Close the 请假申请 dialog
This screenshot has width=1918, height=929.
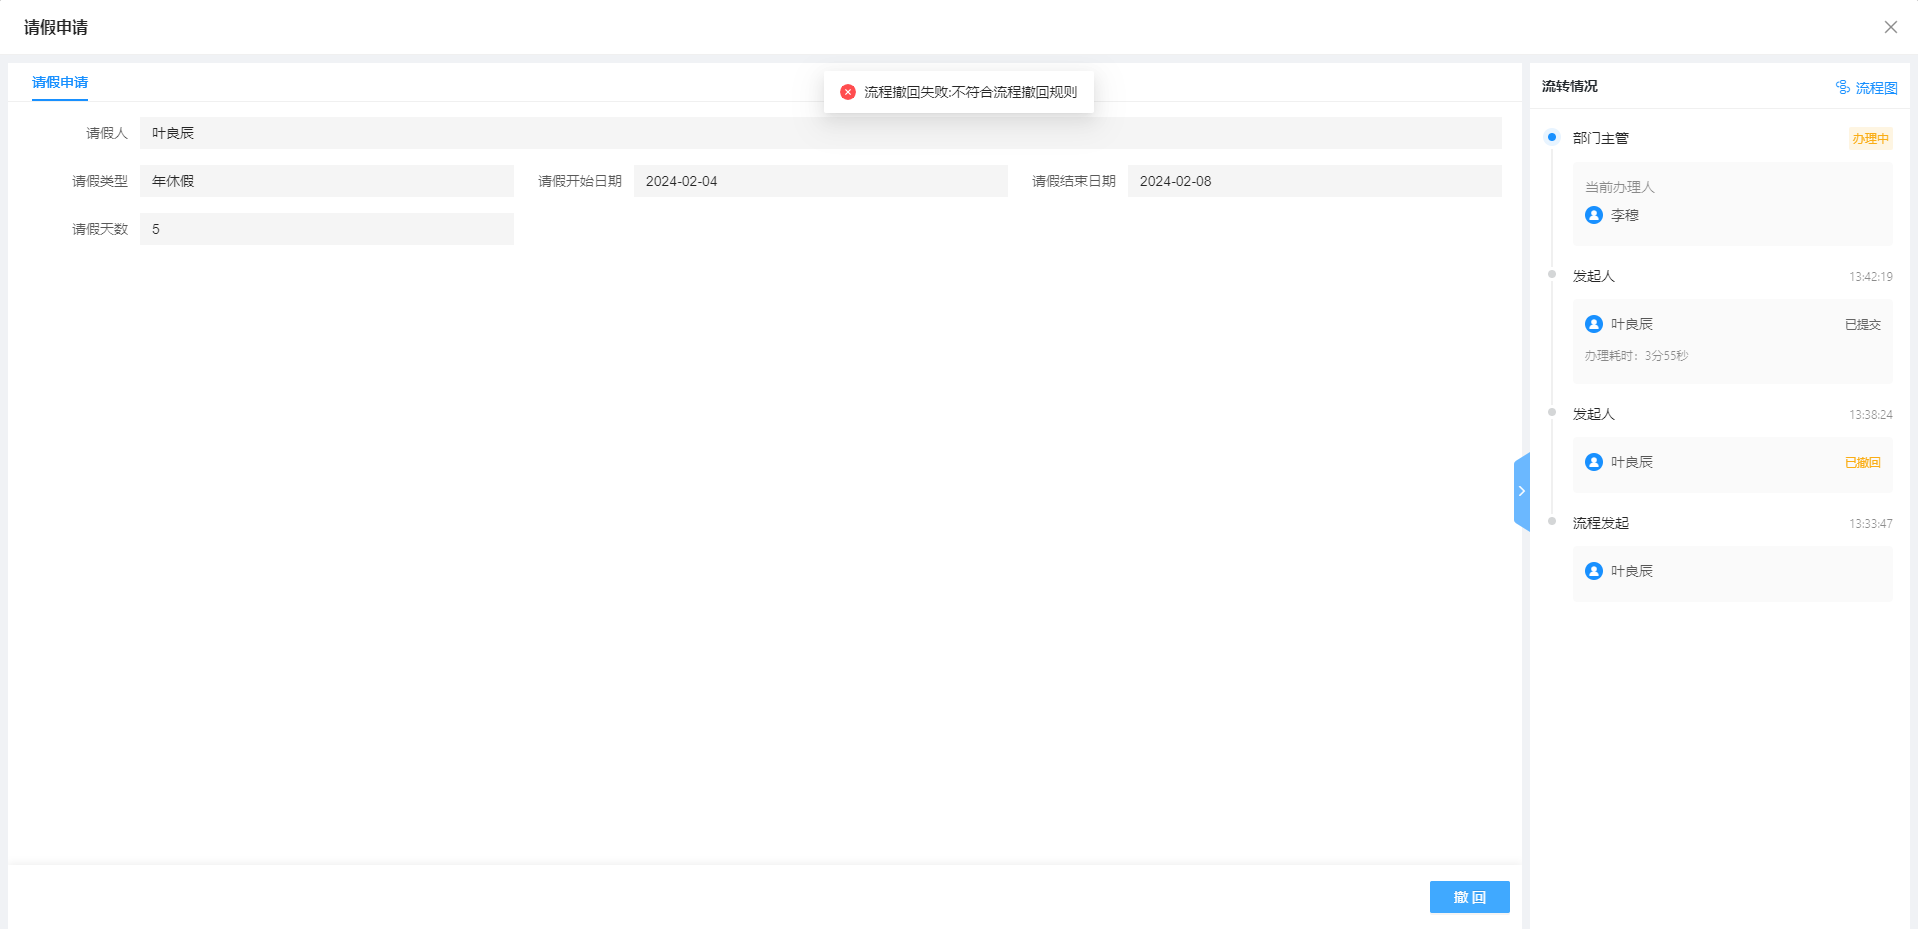pos(1890,27)
